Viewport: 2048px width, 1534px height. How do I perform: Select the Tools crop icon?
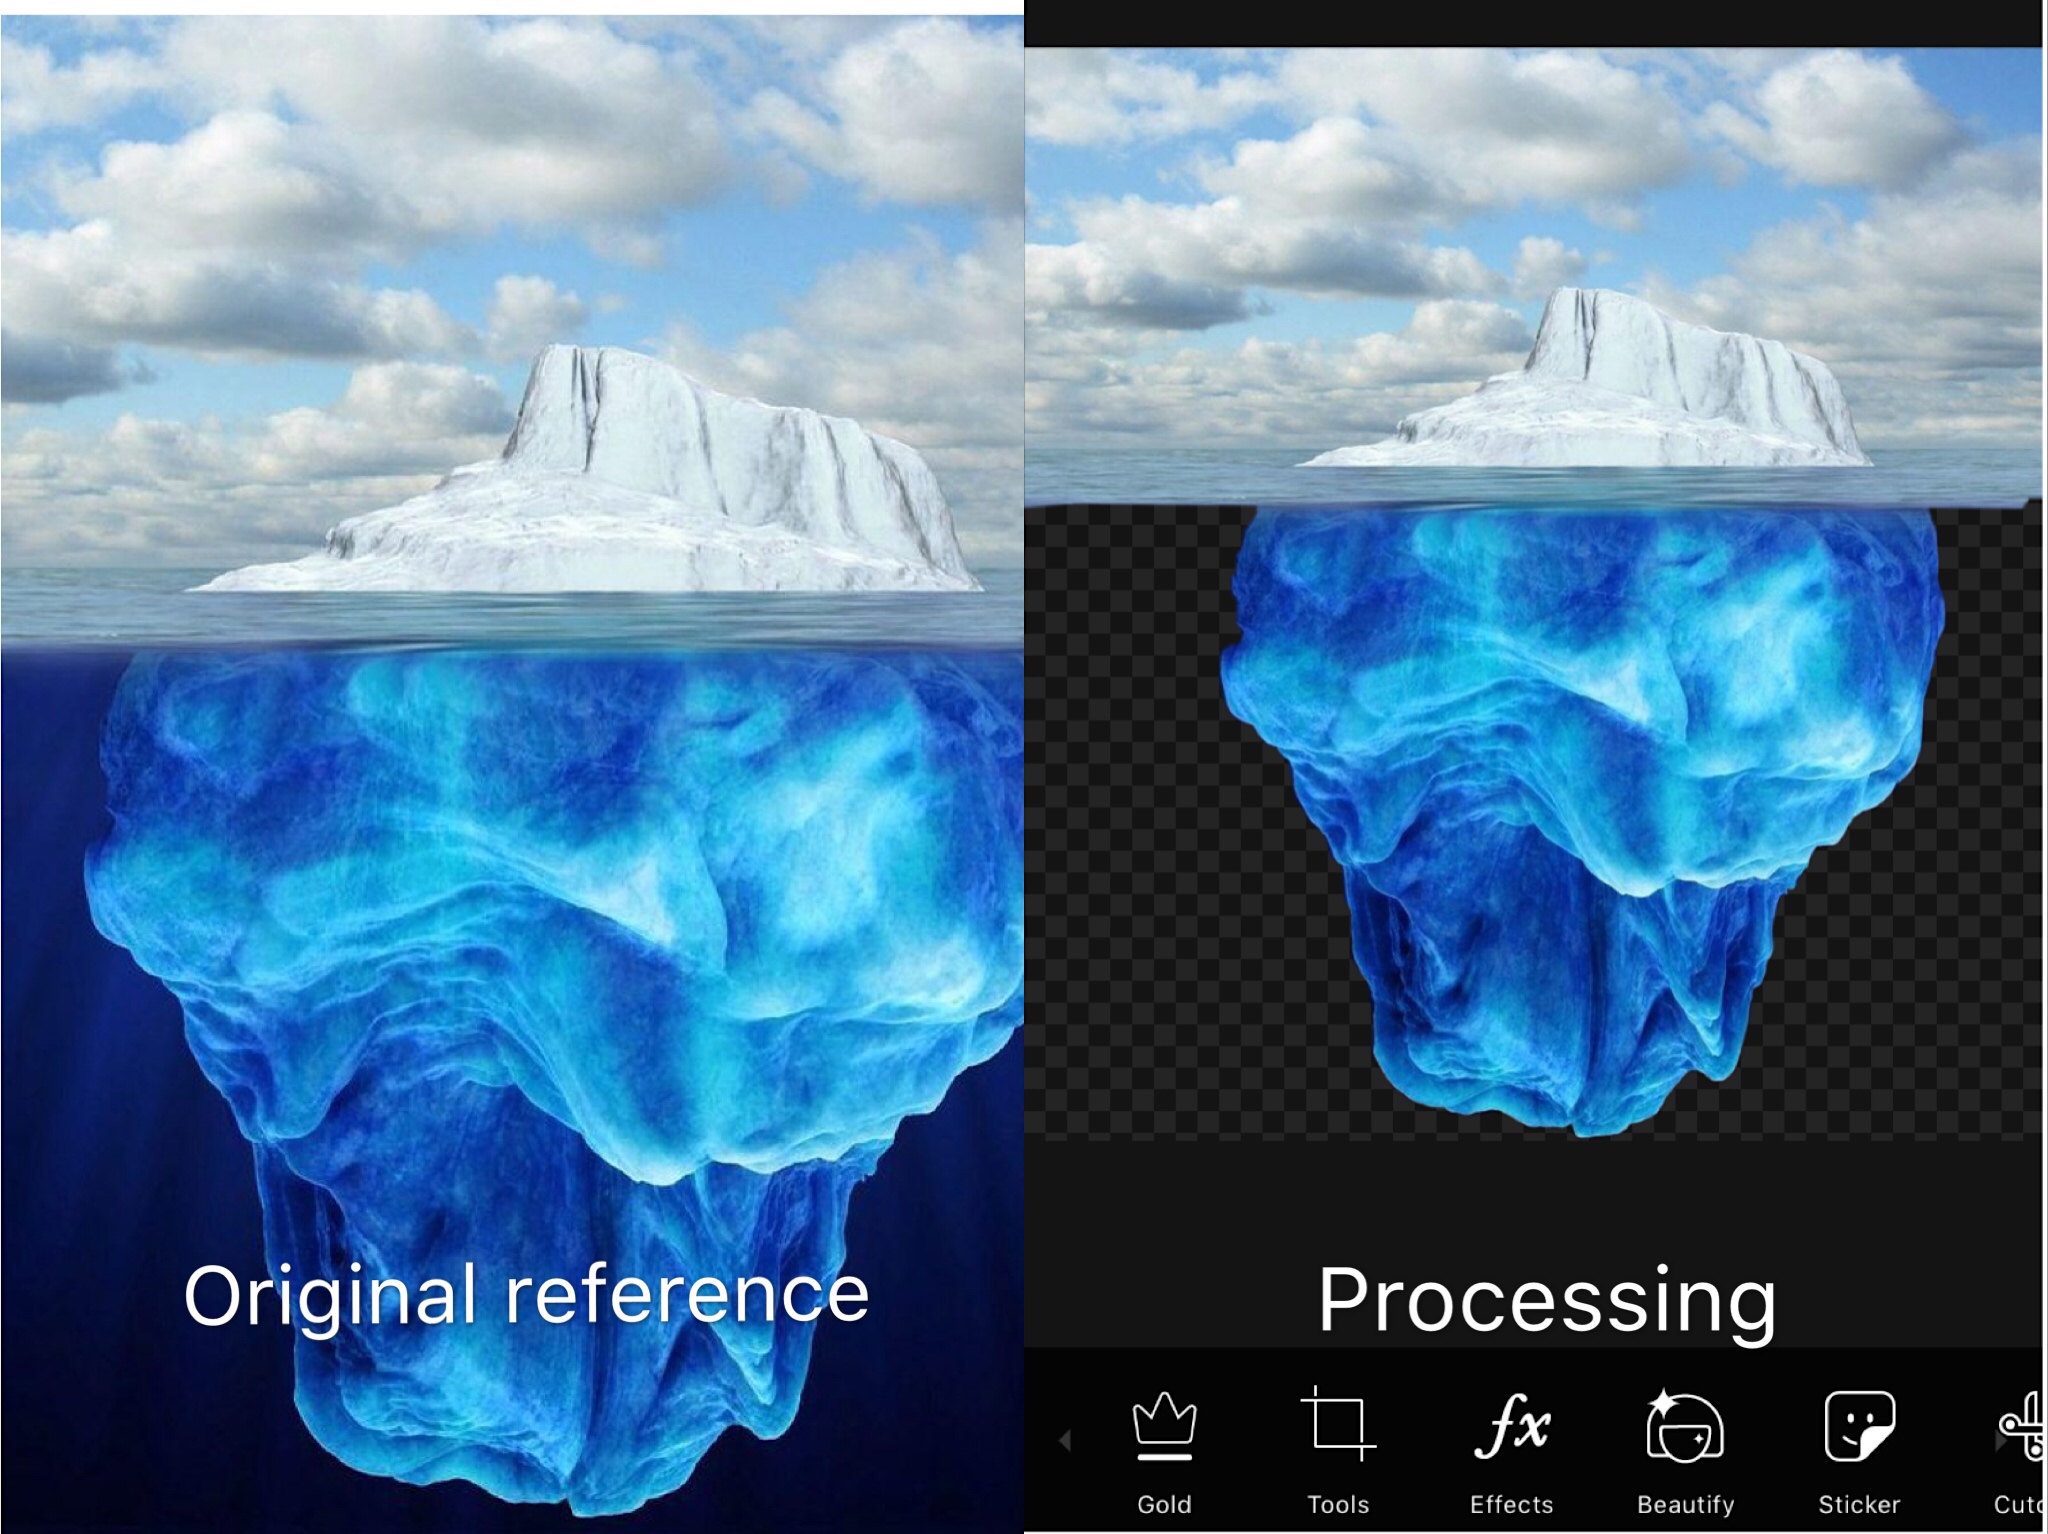pyautogui.click(x=1338, y=1424)
